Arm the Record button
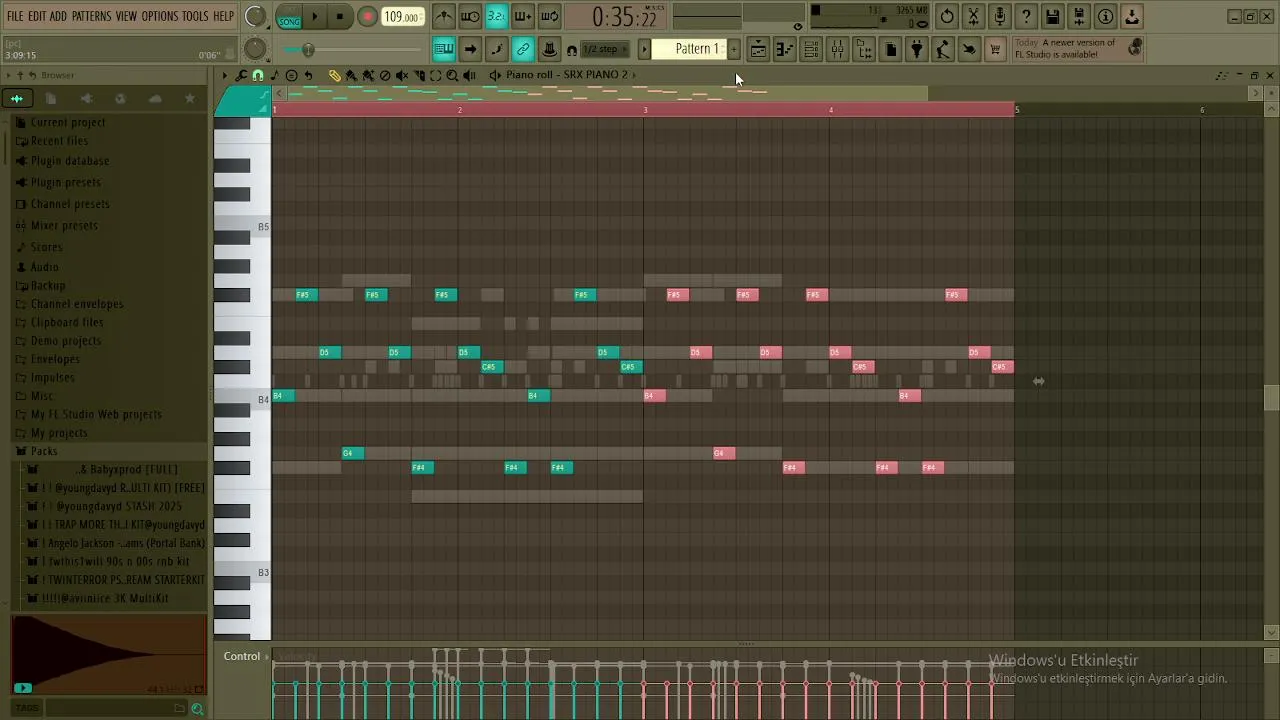 (367, 16)
